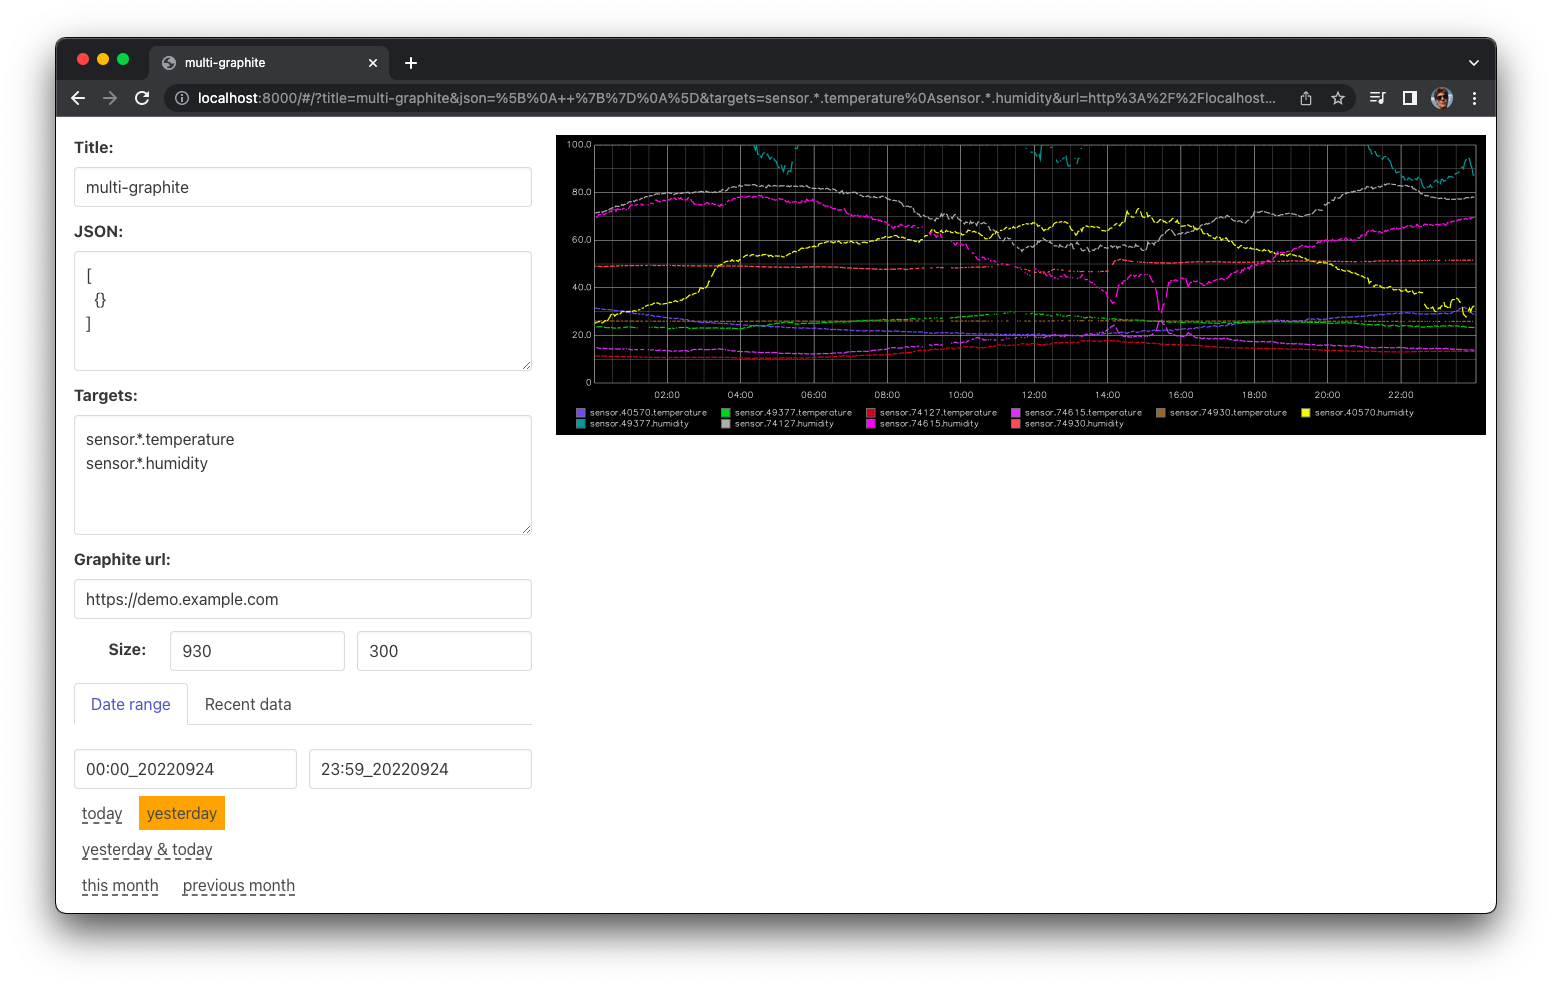Close the multi-graphite tab

coord(373,63)
